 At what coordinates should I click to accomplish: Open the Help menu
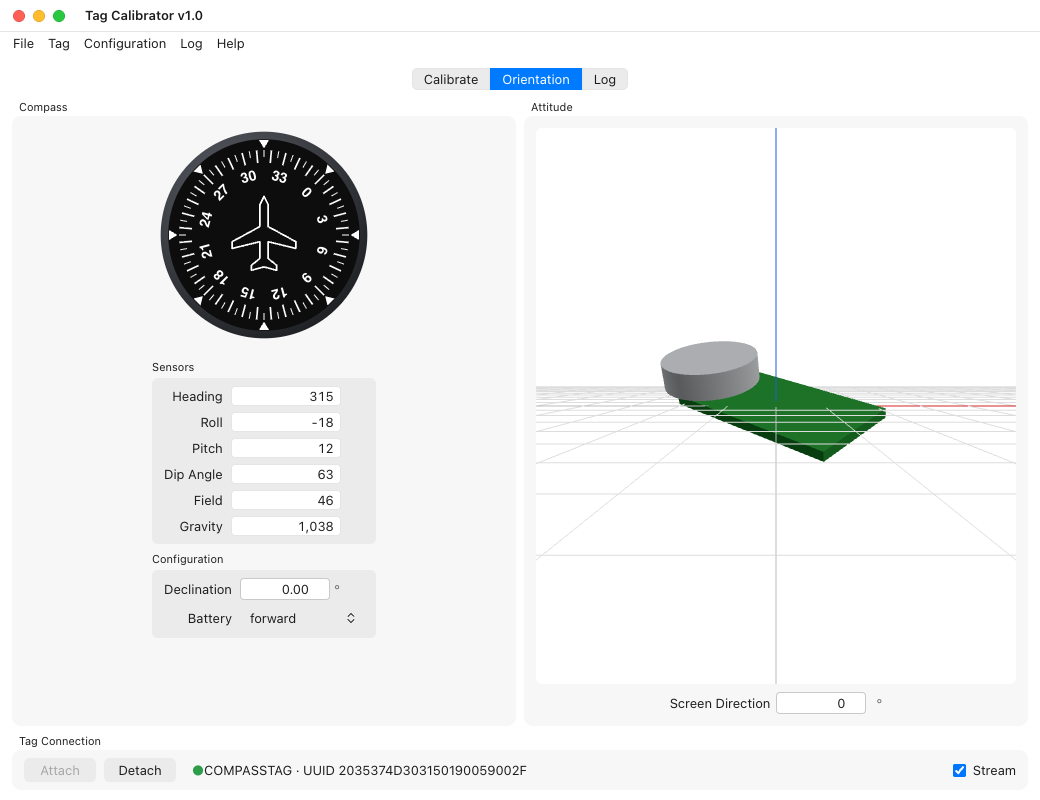click(230, 44)
